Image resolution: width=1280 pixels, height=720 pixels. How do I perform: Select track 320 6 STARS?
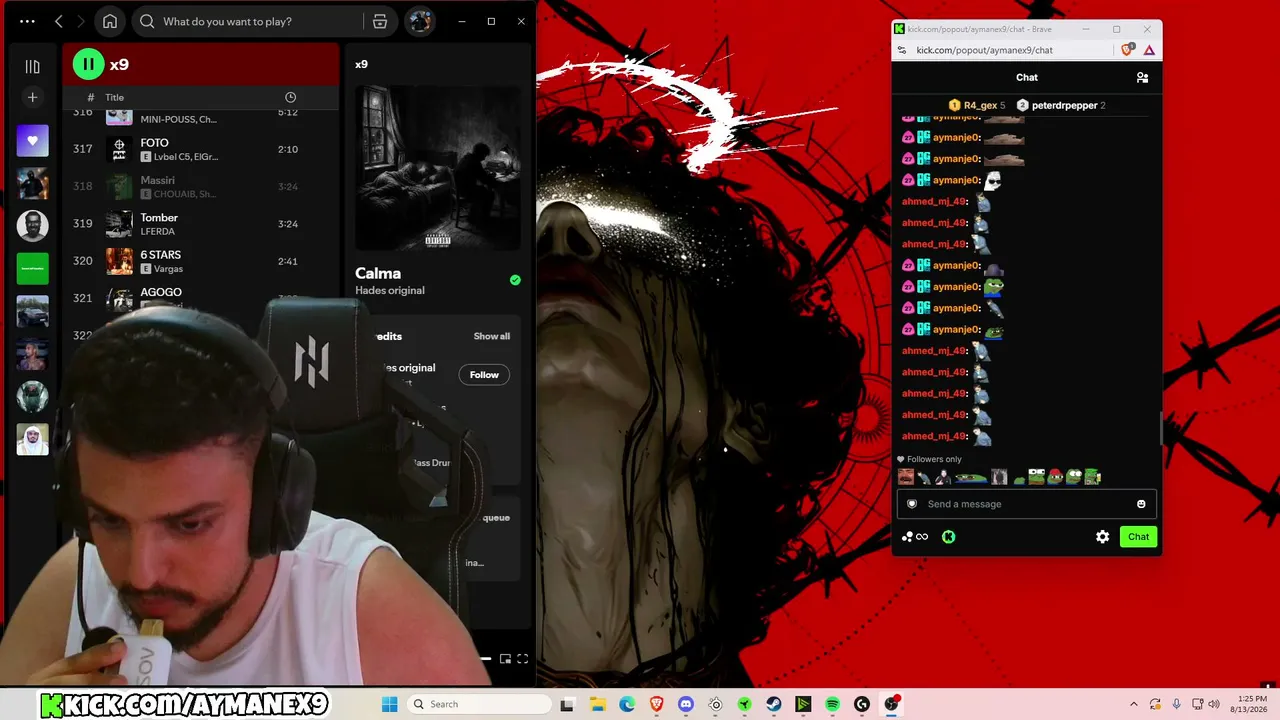click(201, 261)
